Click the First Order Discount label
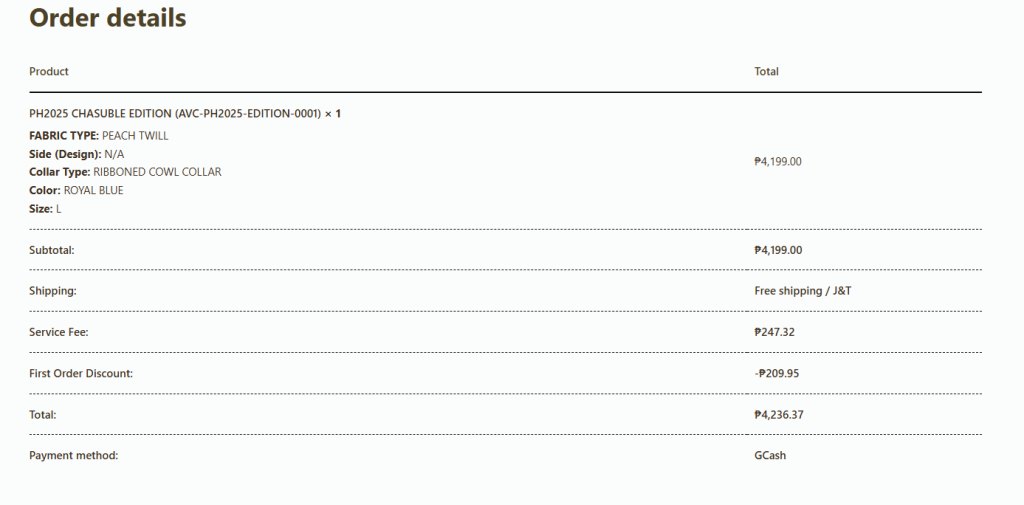The image size is (1024, 505). [x=81, y=373]
